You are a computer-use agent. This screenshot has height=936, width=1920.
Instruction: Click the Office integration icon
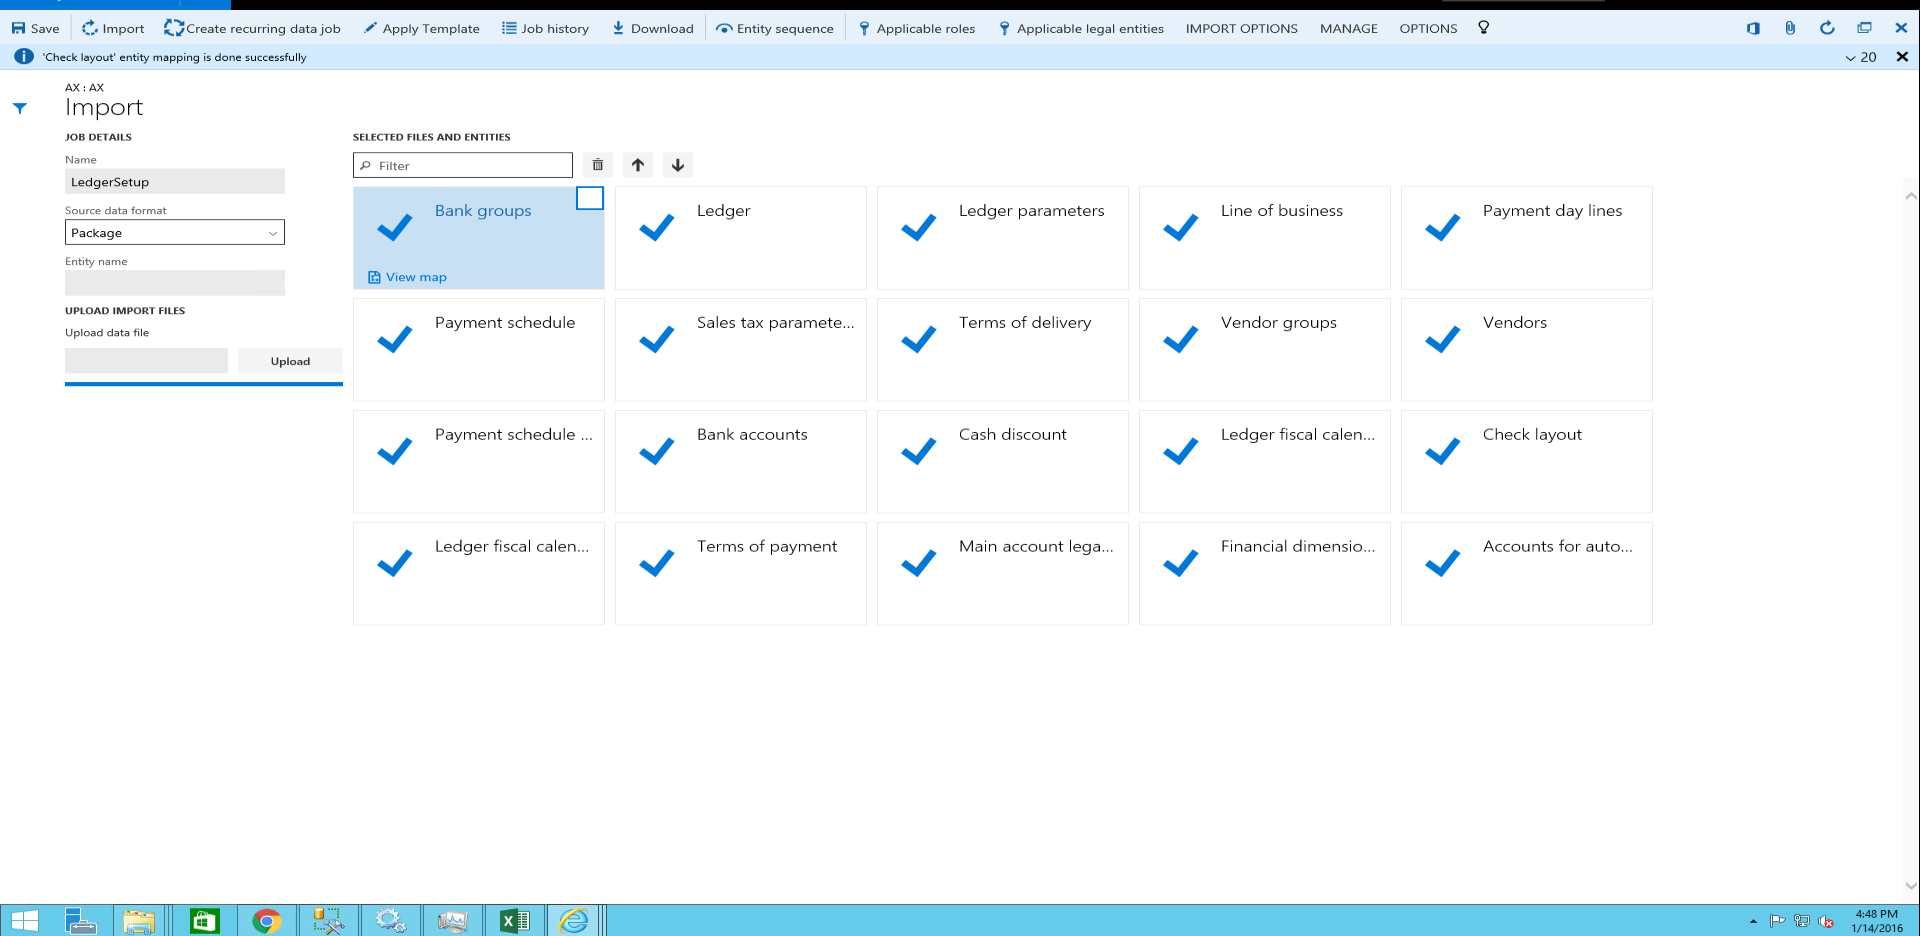(x=1753, y=28)
